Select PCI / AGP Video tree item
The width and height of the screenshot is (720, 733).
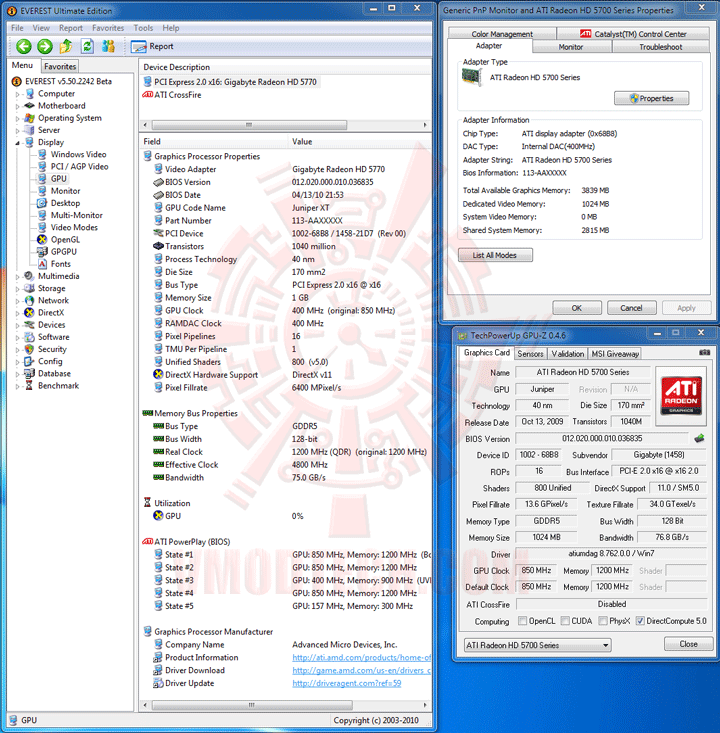pos(79,166)
